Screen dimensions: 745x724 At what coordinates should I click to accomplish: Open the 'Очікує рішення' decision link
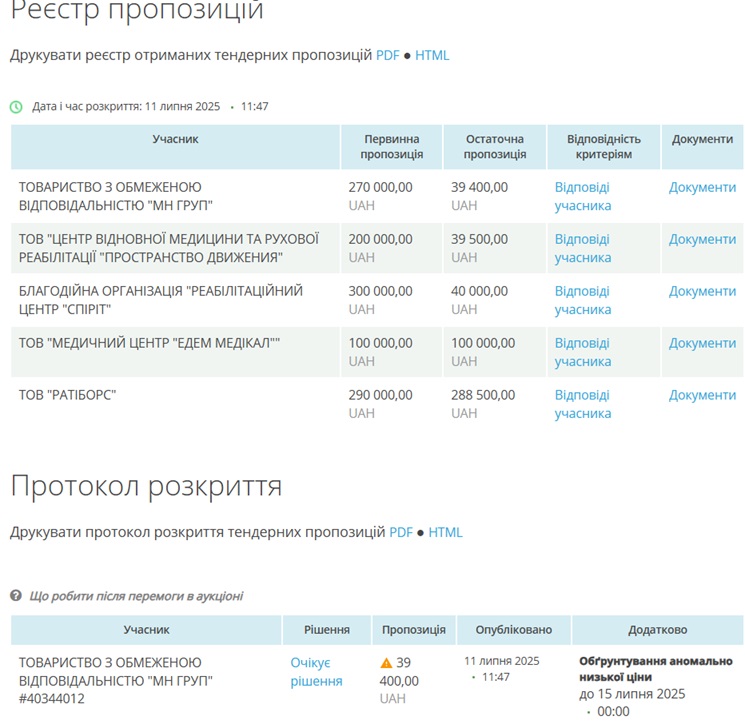[316, 672]
